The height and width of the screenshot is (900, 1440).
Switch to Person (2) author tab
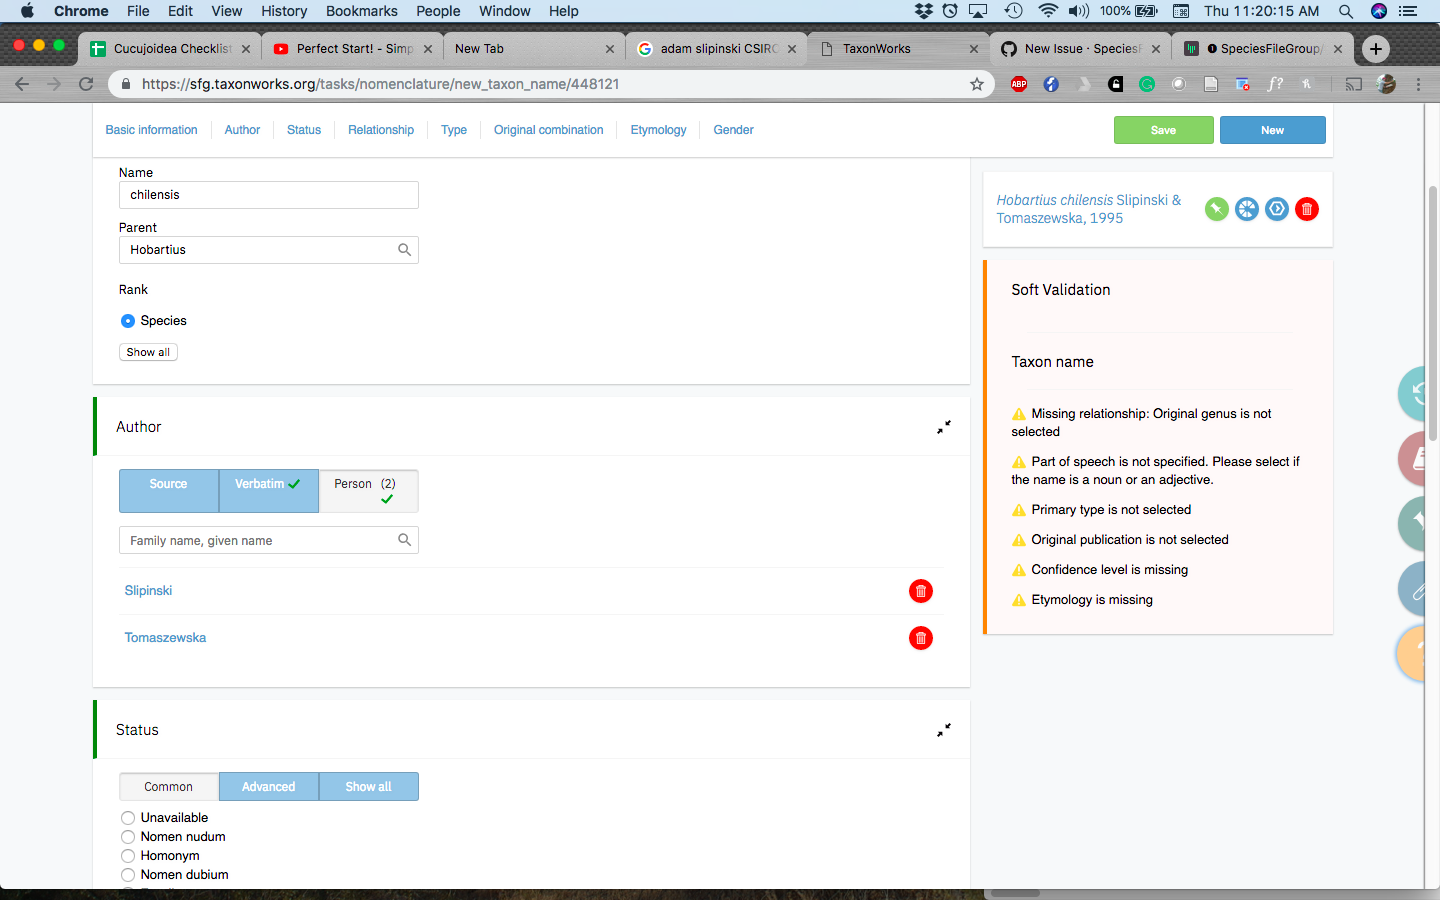[368, 491]
